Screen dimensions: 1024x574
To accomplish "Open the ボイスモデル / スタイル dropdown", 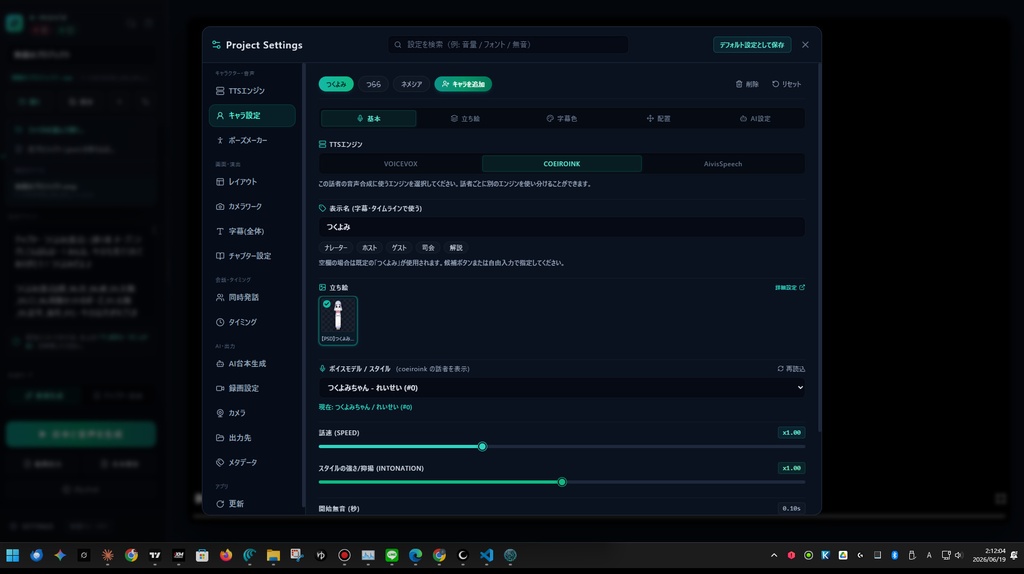I will pyautogui.click(x=562, y=388).
